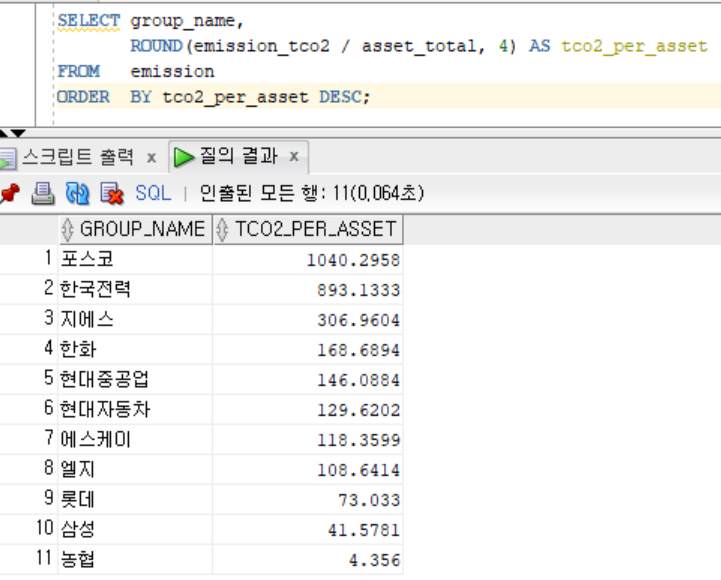
Task: Switch to 질의 결과 tab
Action: point(239,156)
